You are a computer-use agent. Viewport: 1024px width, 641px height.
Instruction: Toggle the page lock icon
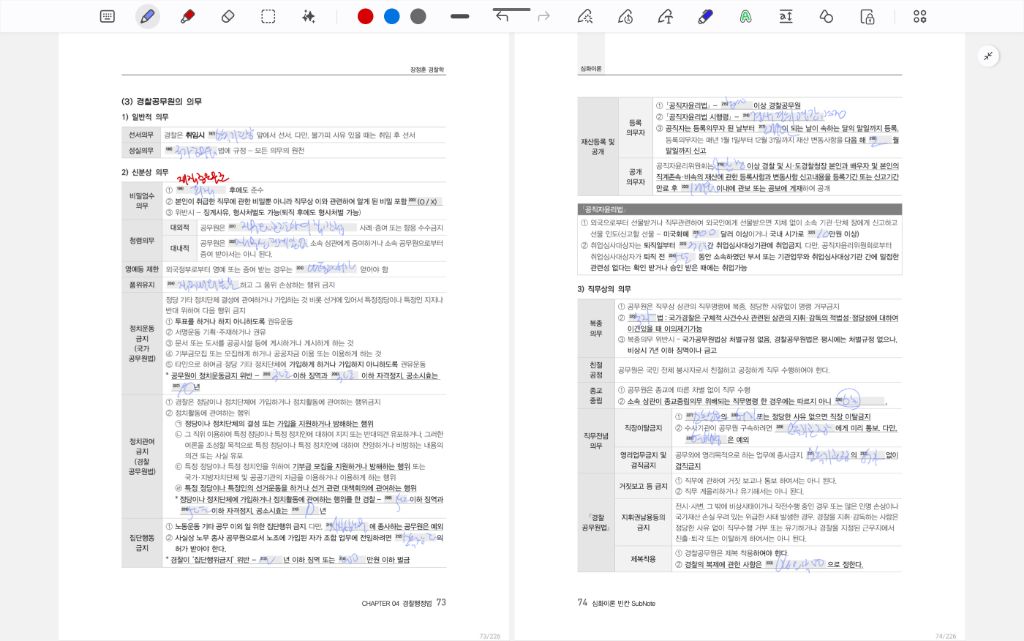867,16
